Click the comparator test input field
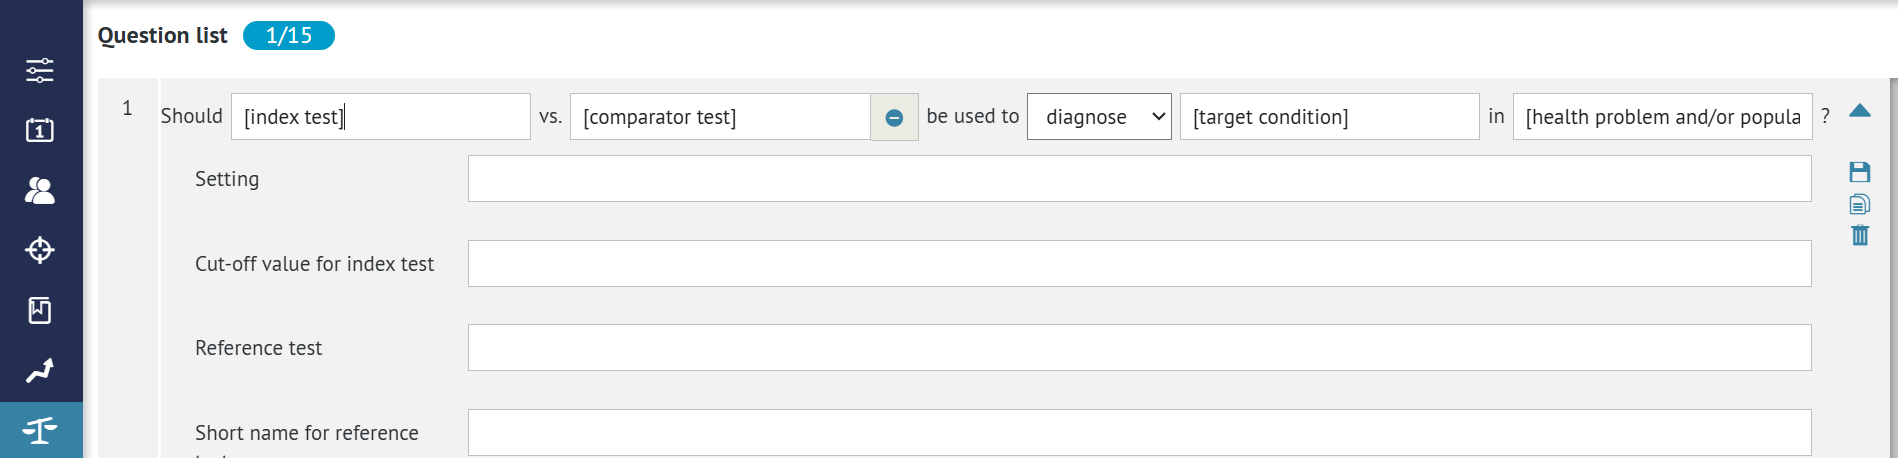This screenshot has height=458, width=1898. (720, 117)
